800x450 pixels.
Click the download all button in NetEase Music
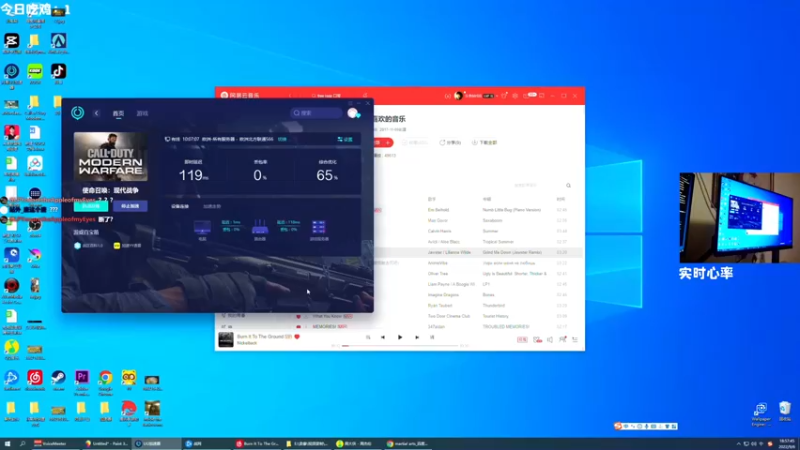(484, 143)
